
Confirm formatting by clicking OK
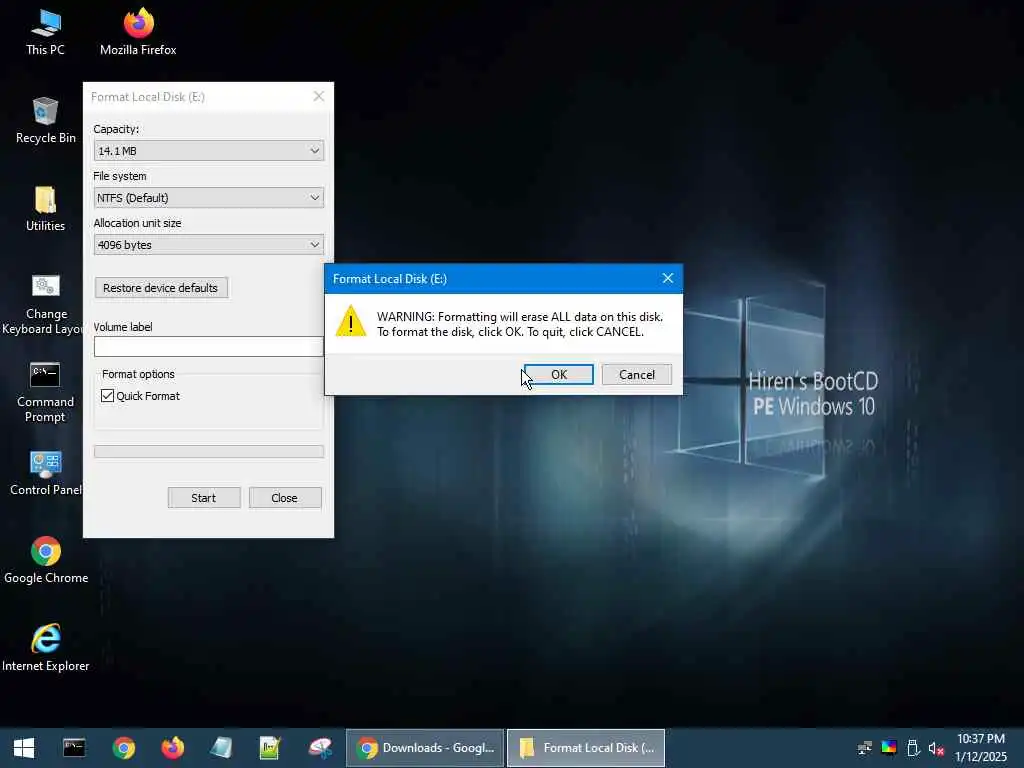558,374
